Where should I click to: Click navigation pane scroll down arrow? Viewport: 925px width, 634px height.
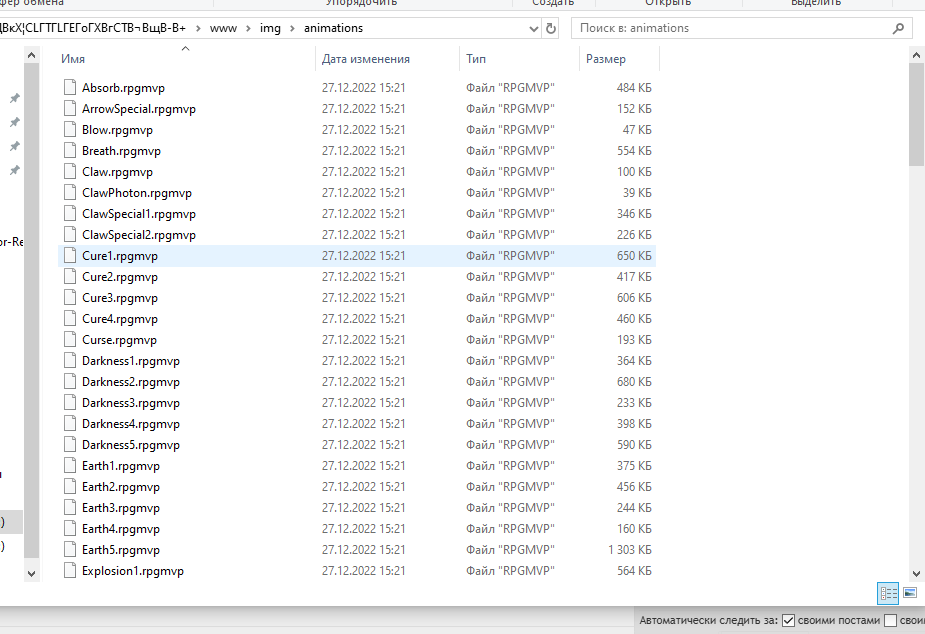(32, 573)
